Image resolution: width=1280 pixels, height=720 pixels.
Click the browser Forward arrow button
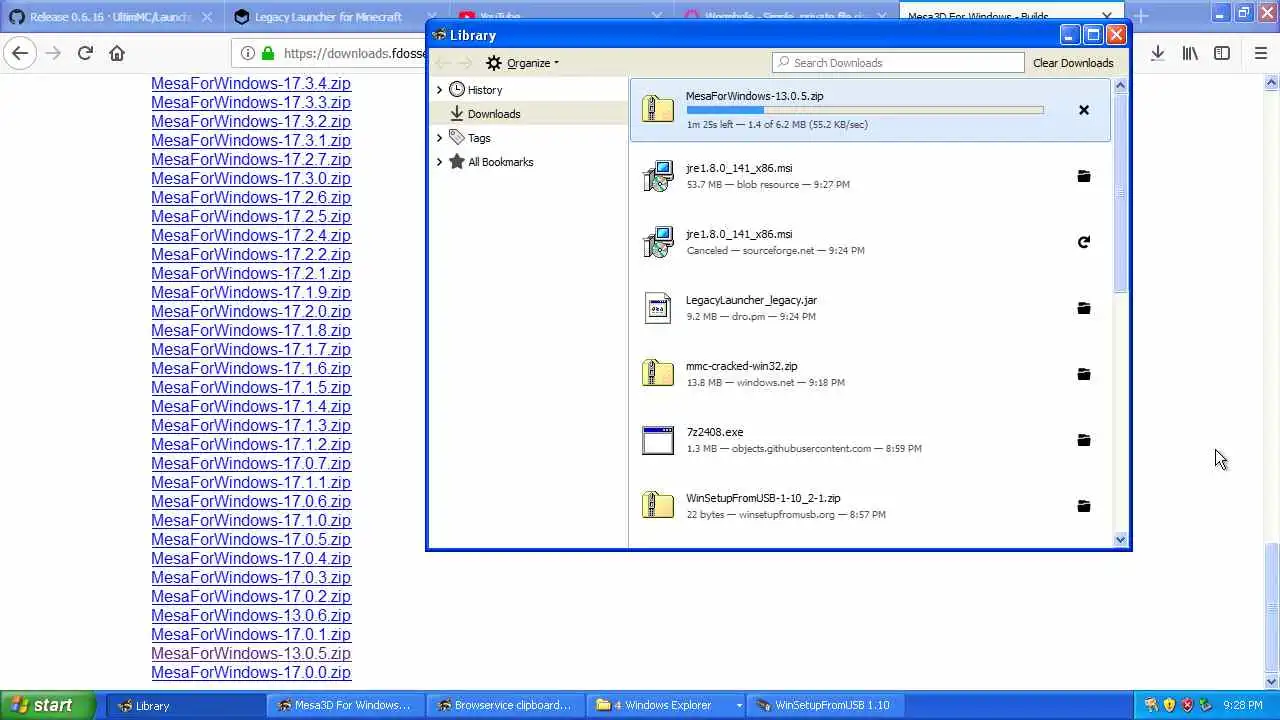pyautogui.click(x=53, y=53)
